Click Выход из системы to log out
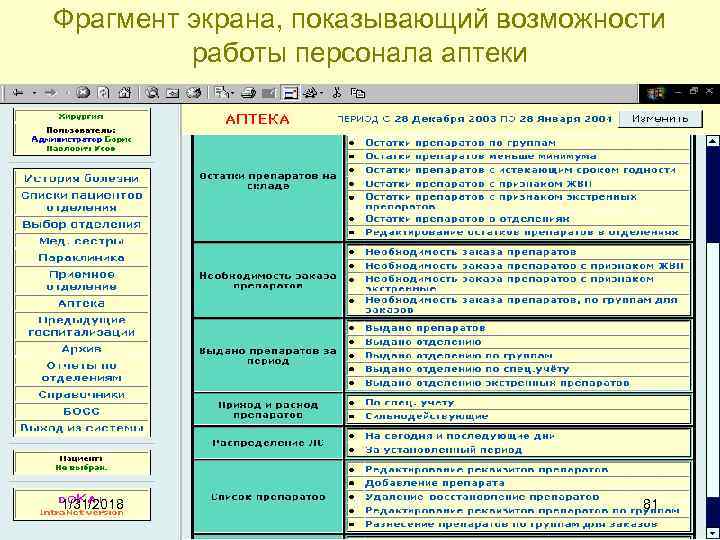720x540 pixels. tap(82, 428)
